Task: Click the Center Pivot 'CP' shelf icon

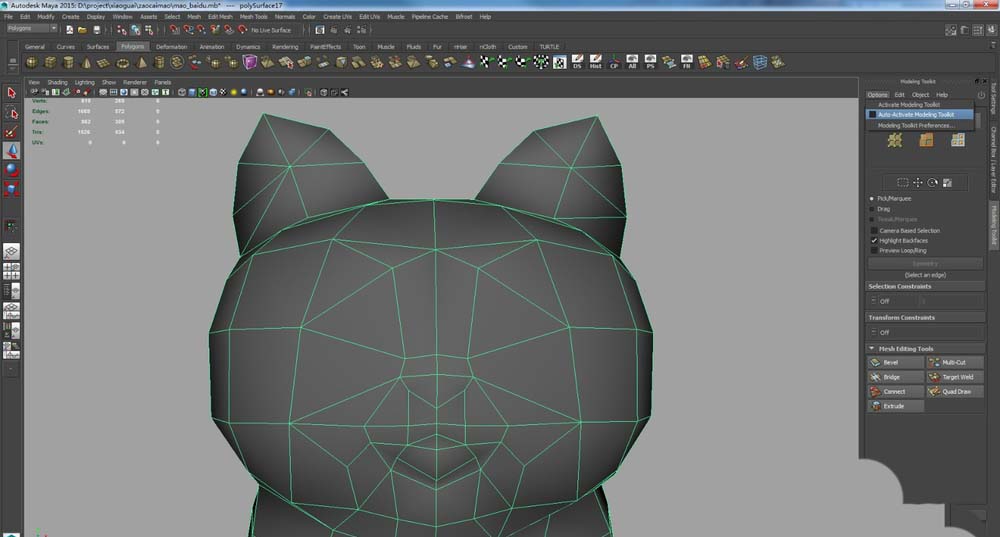Action: click(x=614, y=63)
